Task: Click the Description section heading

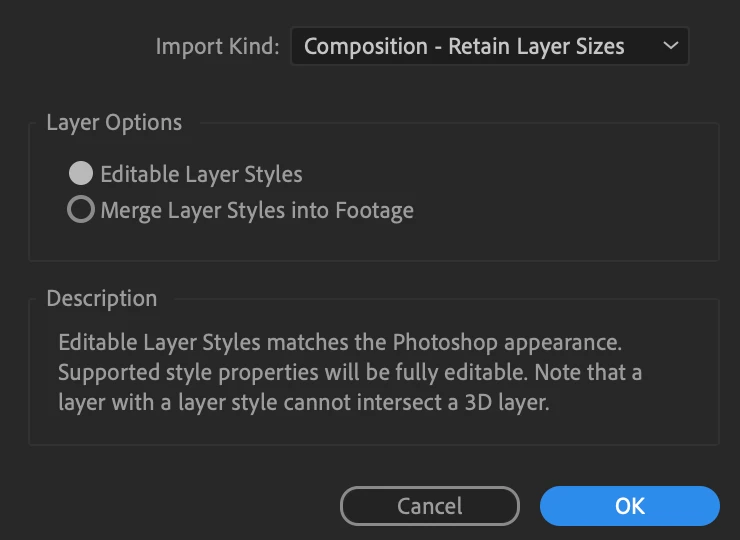Action: tap(102, 298)
